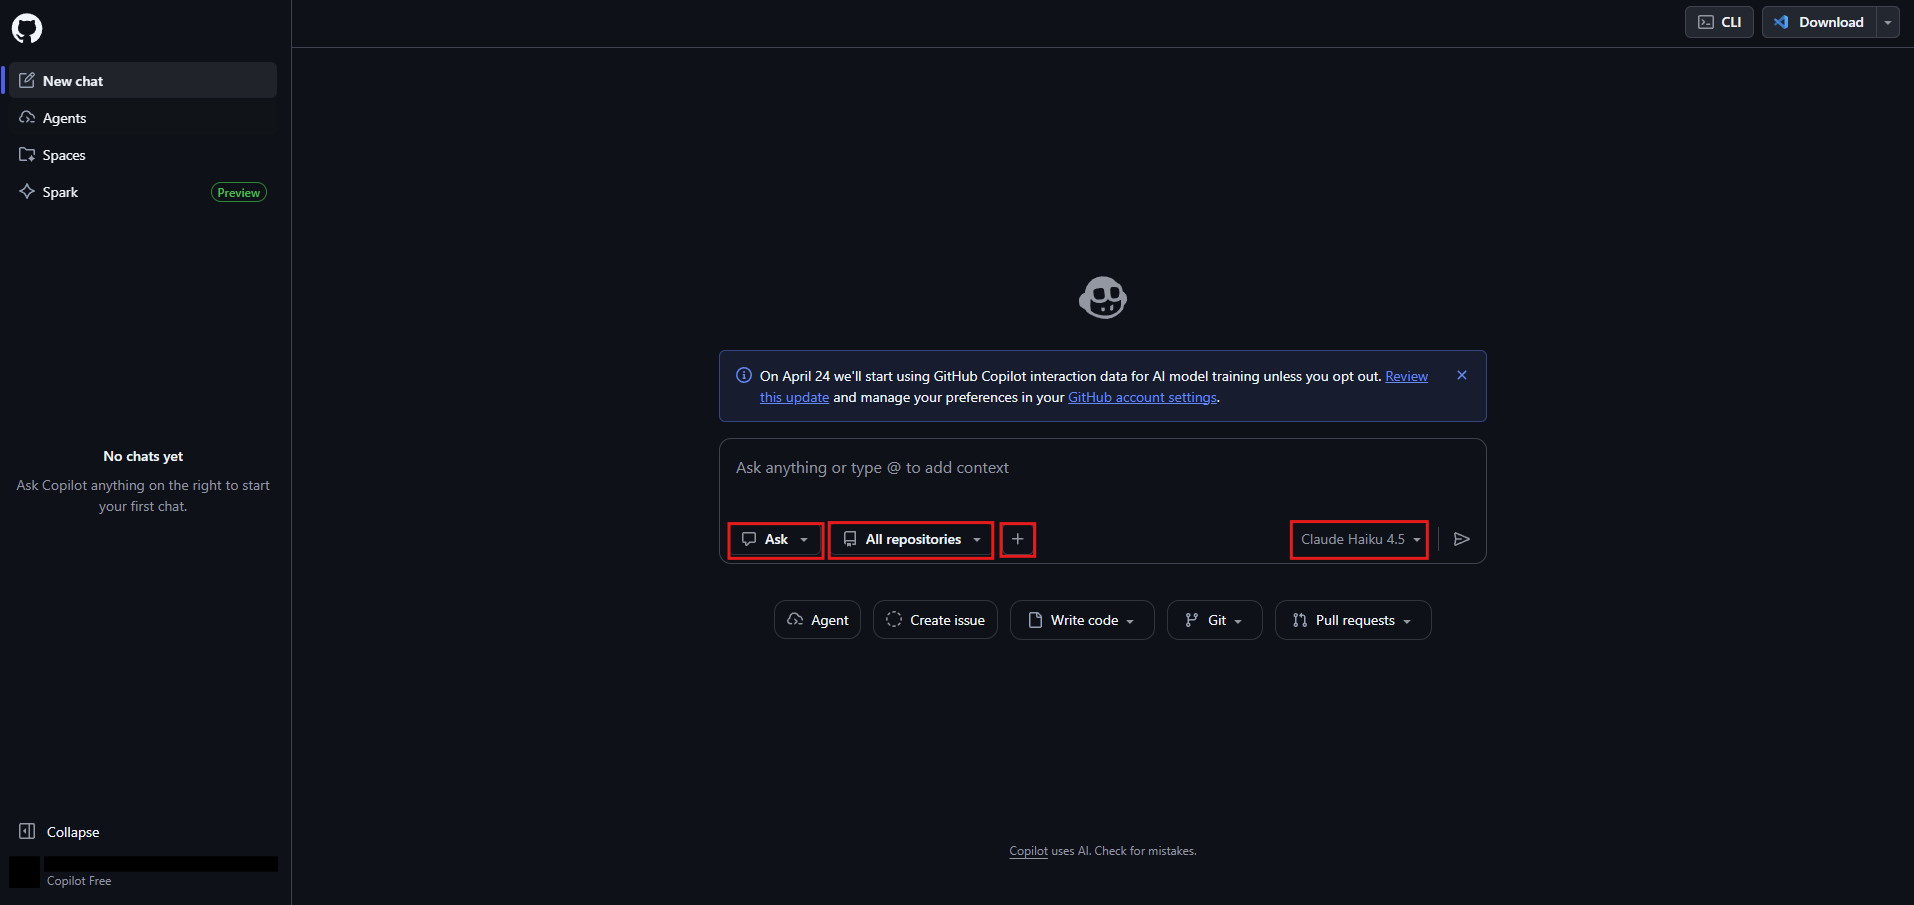The width and height of the screenshot is (1914, 905).
Task: Open Claude Haiku 4.5 model picker
Action: click(x=1359, y=539)
